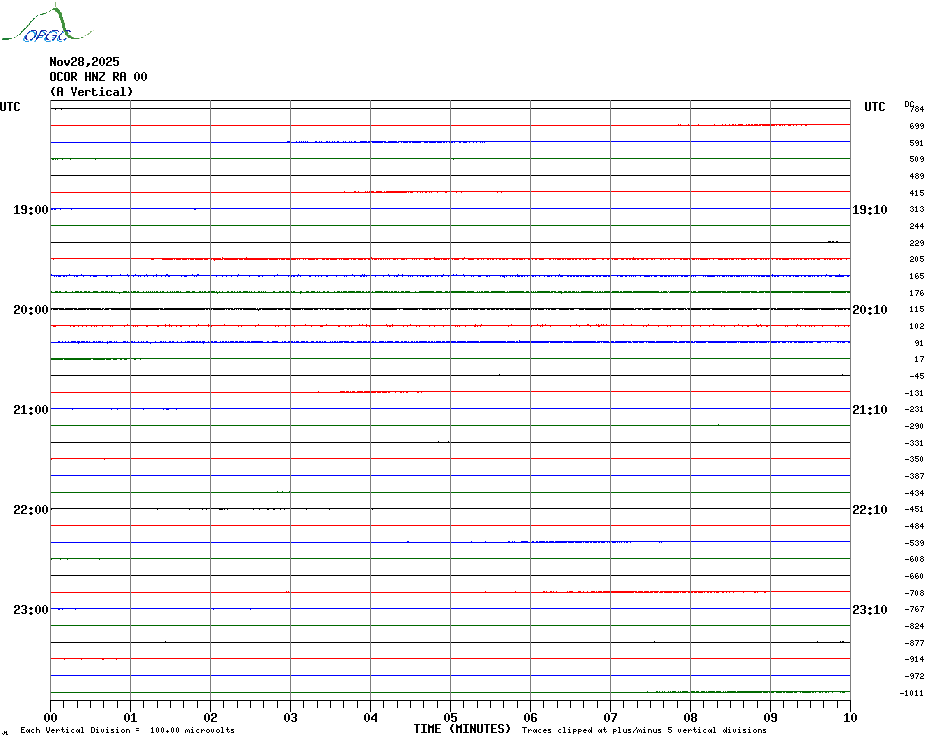Select the 10 minute tick label
This screenshot has height=744, width=930.
click(x=849, y=717)
